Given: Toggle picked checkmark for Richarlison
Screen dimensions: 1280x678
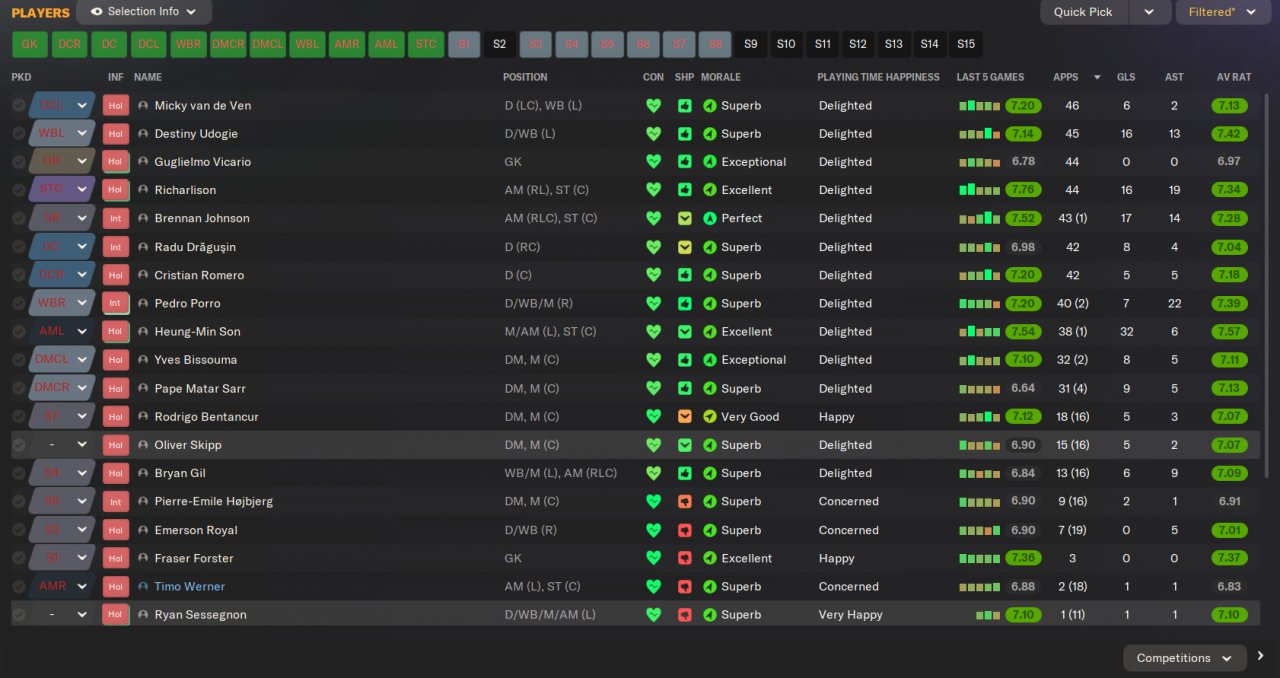Looking at the screenshot, I should pyautogui.click(x=19, y=190).
